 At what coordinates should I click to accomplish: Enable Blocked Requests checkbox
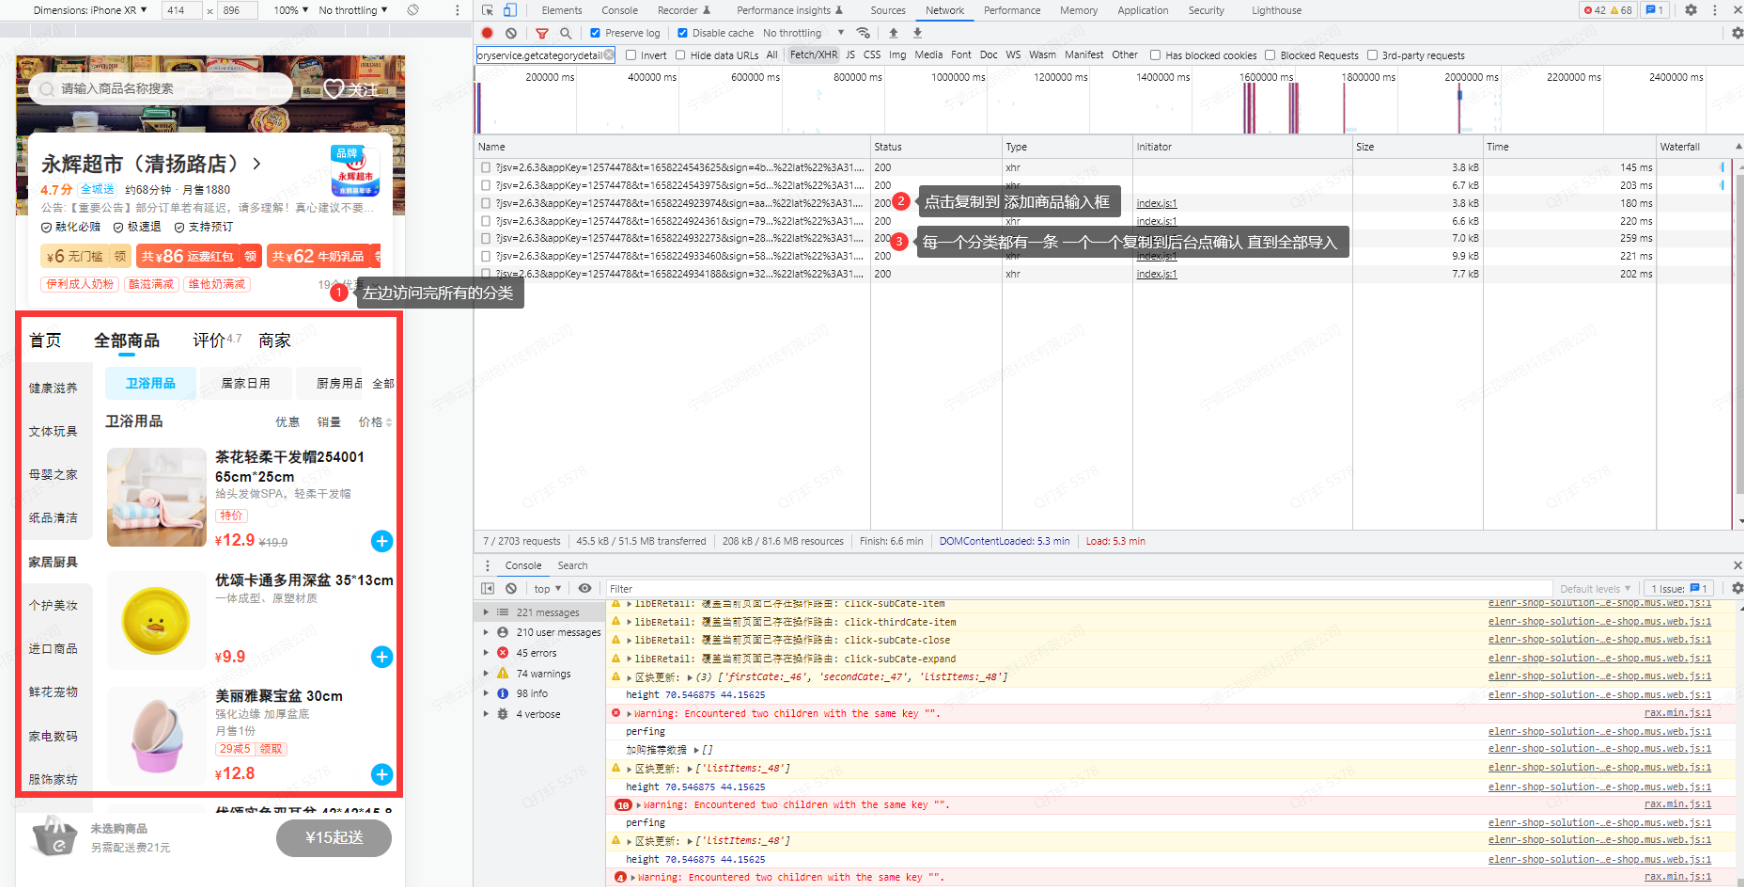point(1270,55)
